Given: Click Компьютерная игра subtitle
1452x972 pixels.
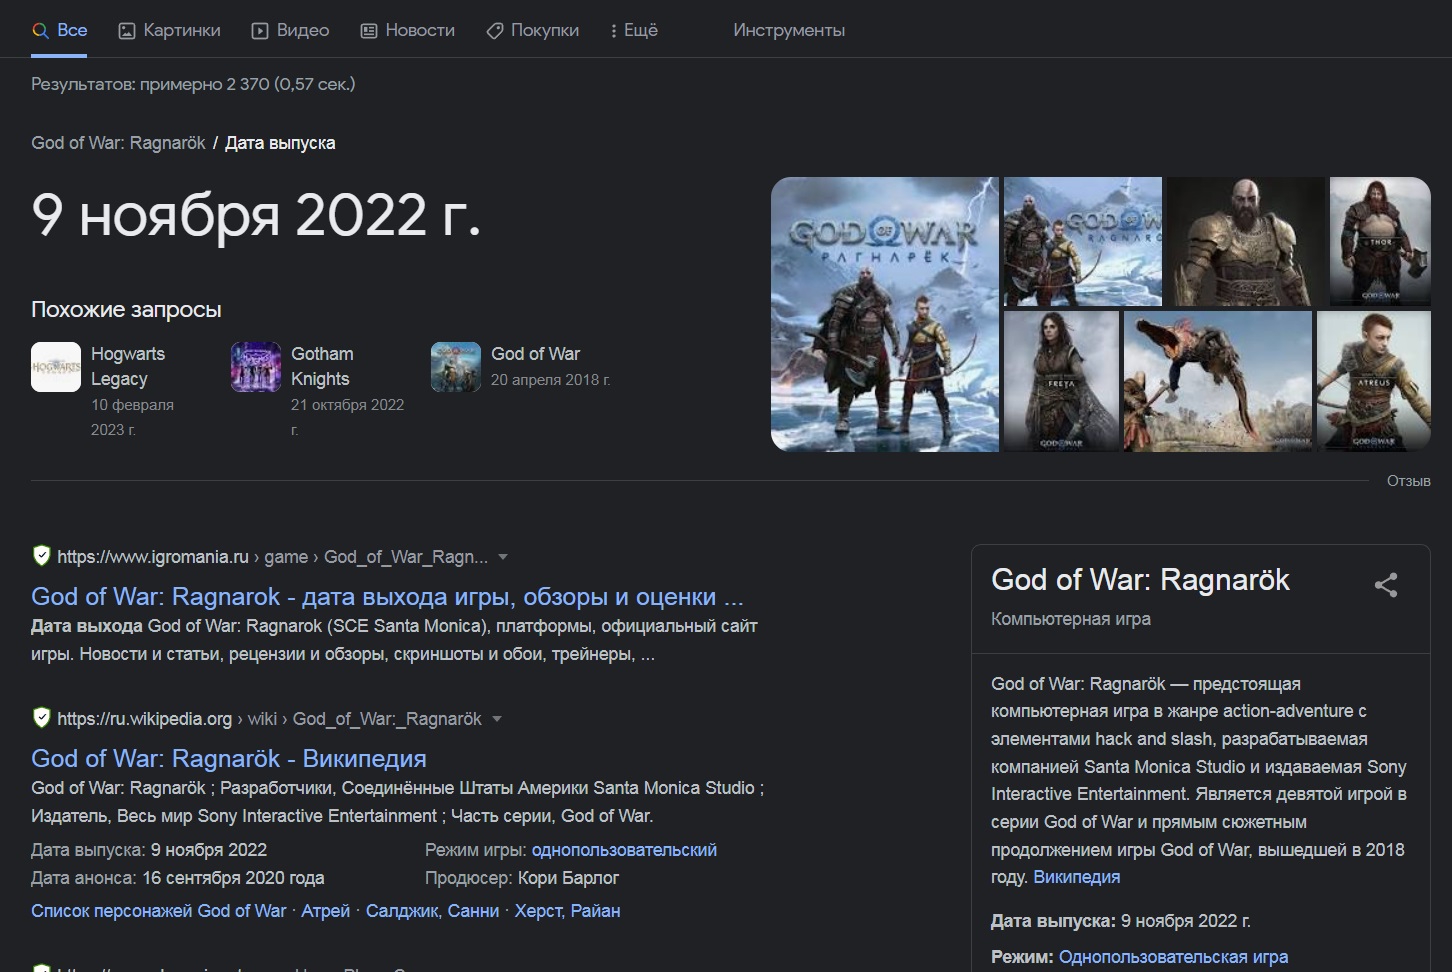Looking at the screenshot, I should [x=1070, y=619].
